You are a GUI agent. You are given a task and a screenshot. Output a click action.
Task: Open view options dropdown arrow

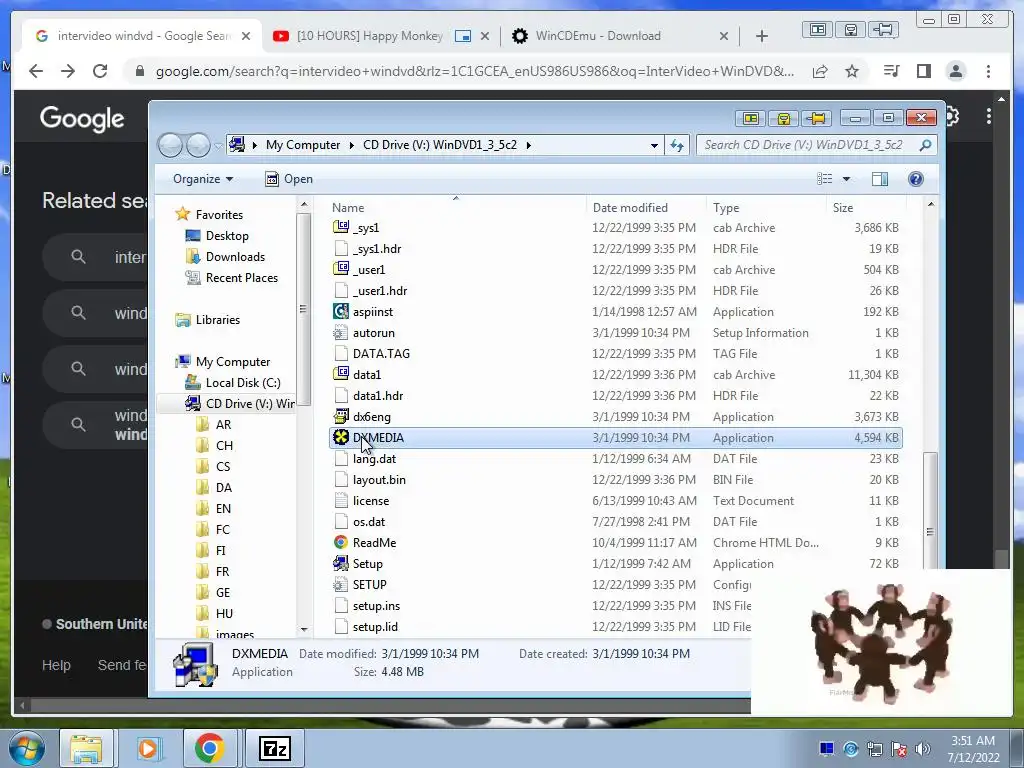coord(846,179)
